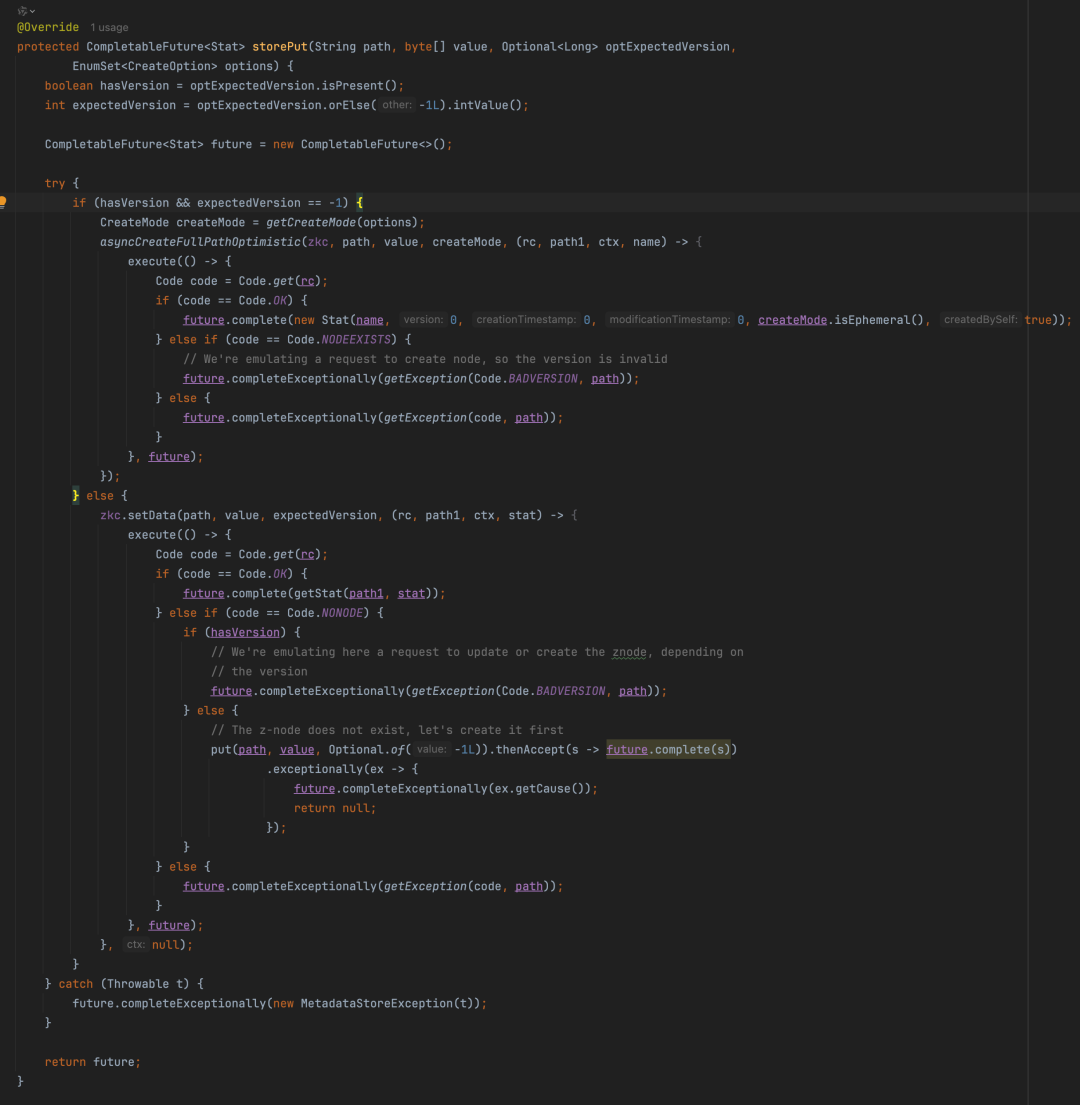
Task: Click the "return future;" statement
Action: tap(93, 1062)
